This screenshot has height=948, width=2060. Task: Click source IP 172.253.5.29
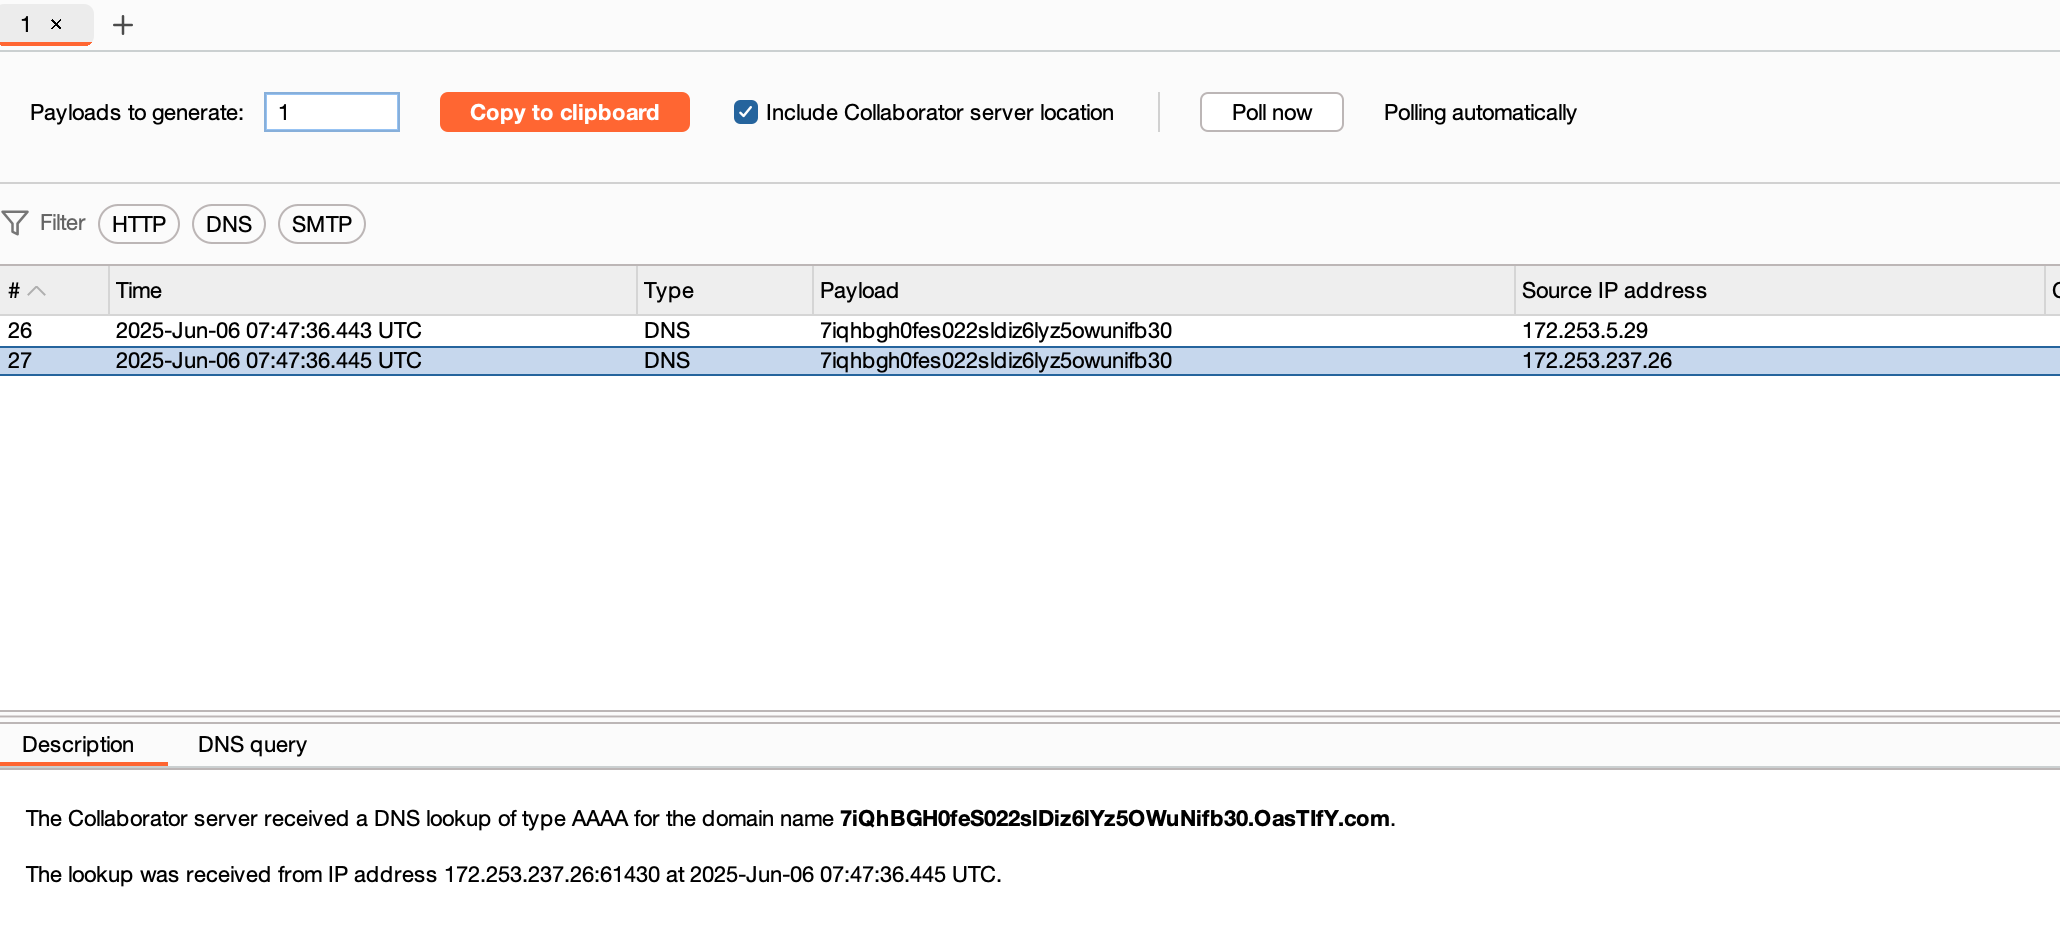[x=1585, y=330]
